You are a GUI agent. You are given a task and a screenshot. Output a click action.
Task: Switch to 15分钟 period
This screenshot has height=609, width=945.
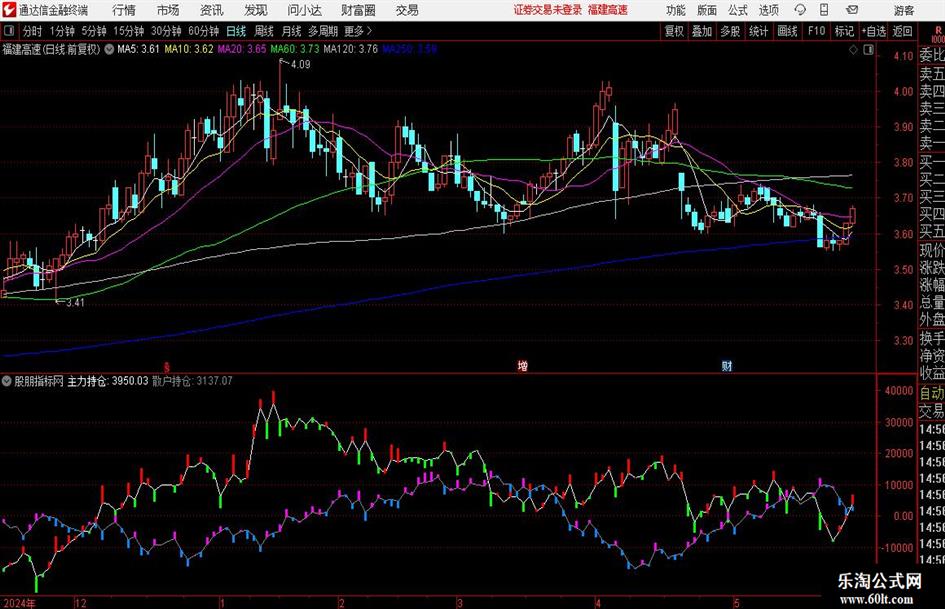[x=129, y=31]
